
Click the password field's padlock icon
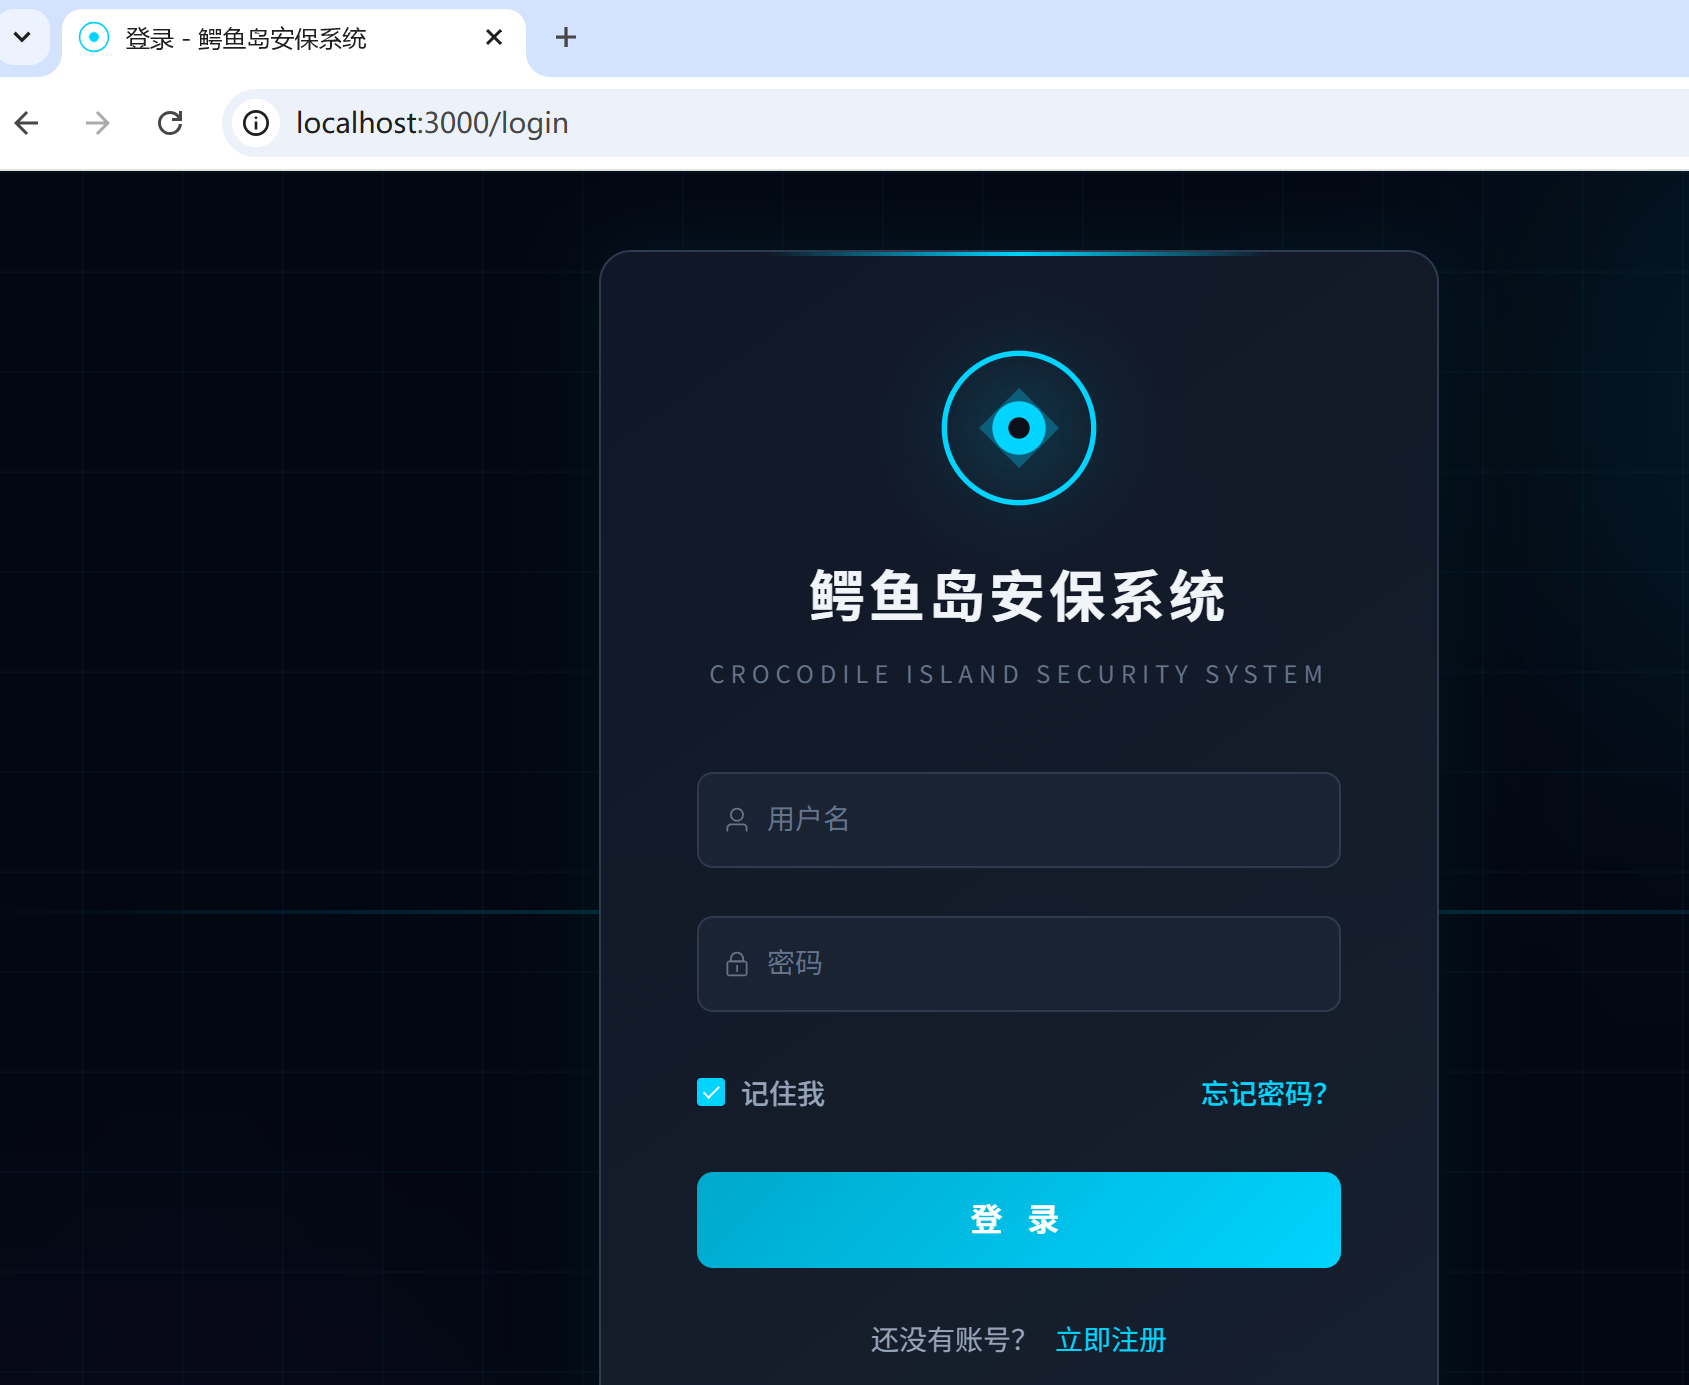(736, 964)
